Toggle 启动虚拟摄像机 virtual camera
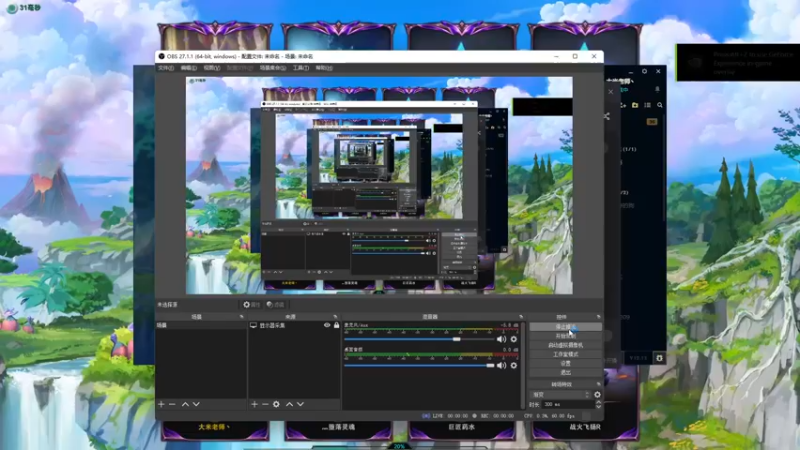This screenshot has width=800, height=450. [x=565, y=345]
